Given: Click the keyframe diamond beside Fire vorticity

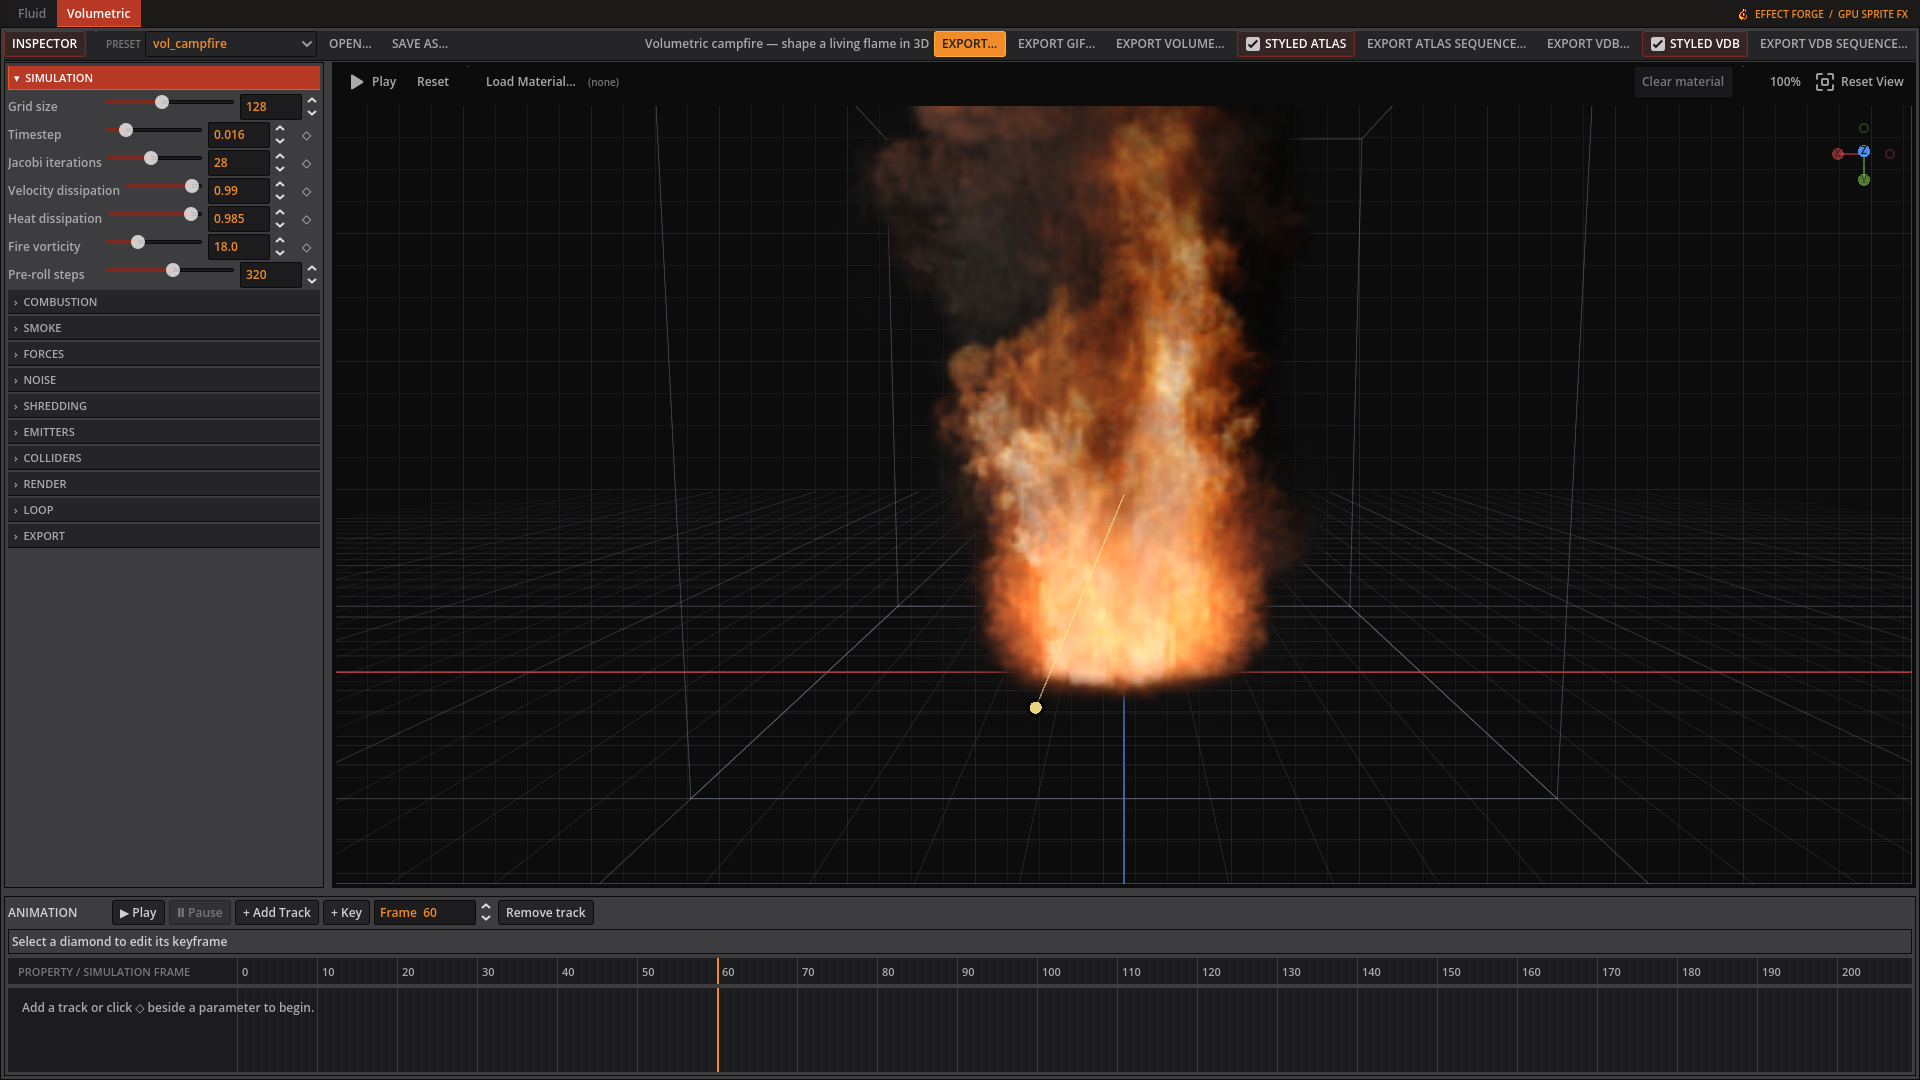Looking at the screenshot, I should tap(307, 247).
